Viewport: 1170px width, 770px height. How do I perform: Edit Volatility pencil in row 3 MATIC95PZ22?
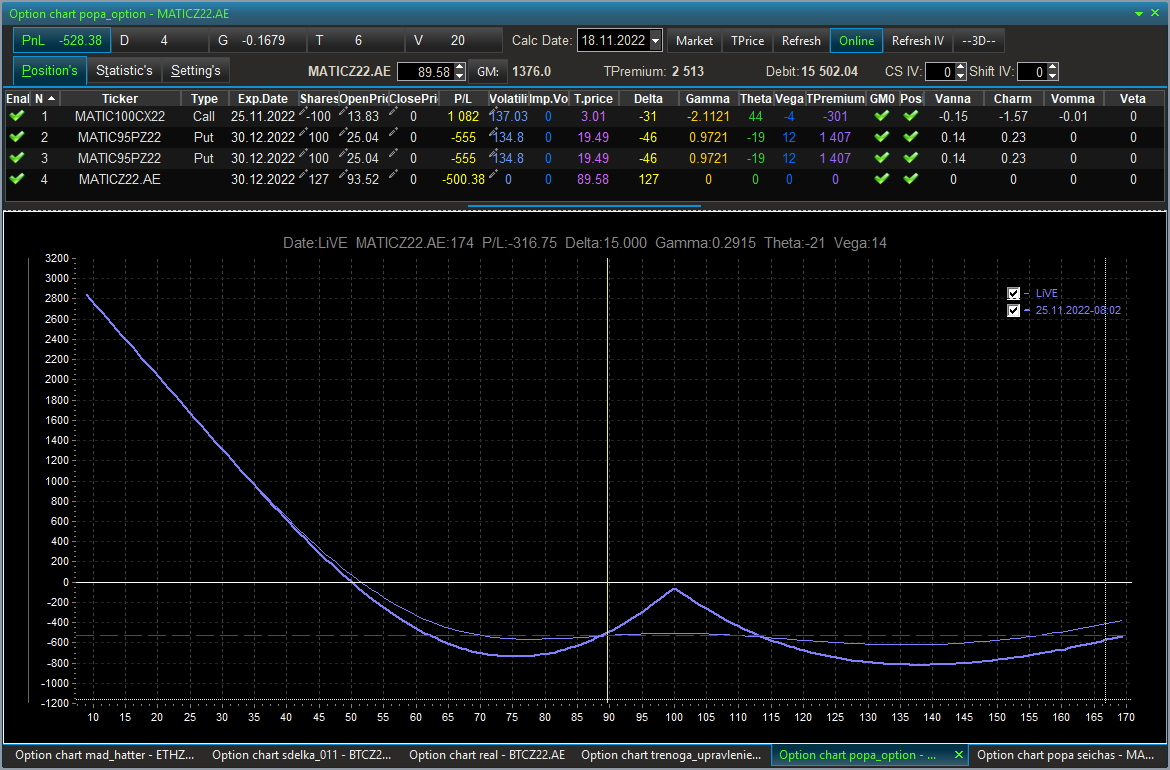[493, 154]
